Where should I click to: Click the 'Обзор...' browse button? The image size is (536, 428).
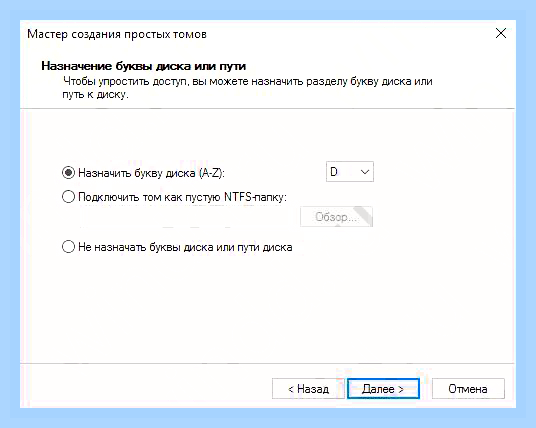(336, 217)
